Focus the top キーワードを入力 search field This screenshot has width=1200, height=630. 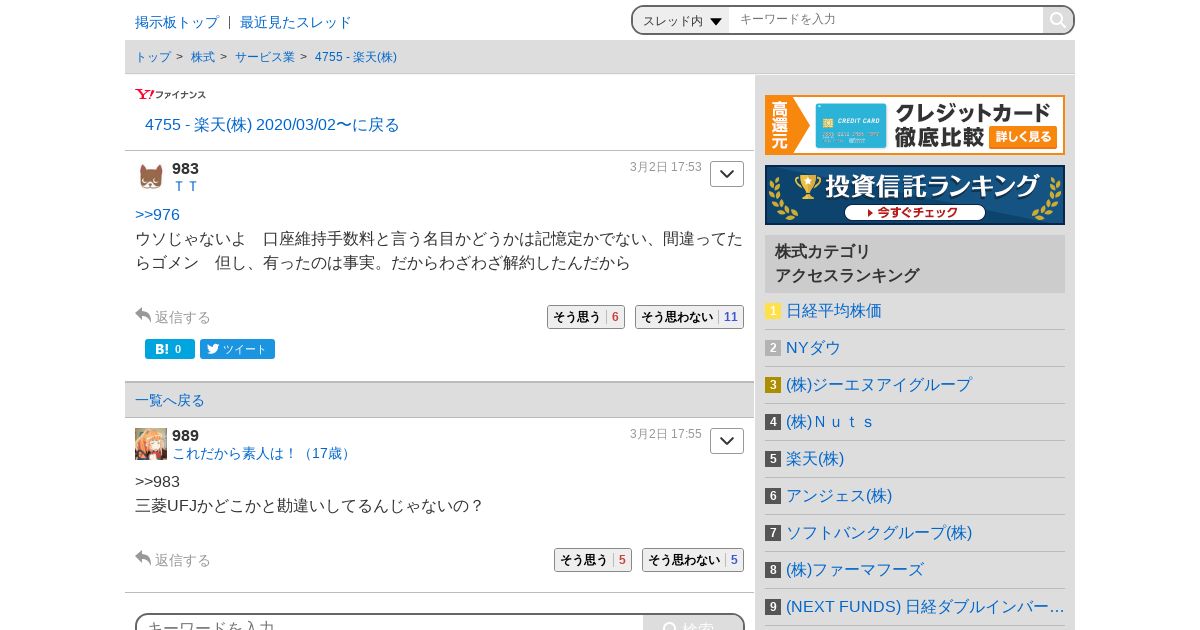coord(886,20)
